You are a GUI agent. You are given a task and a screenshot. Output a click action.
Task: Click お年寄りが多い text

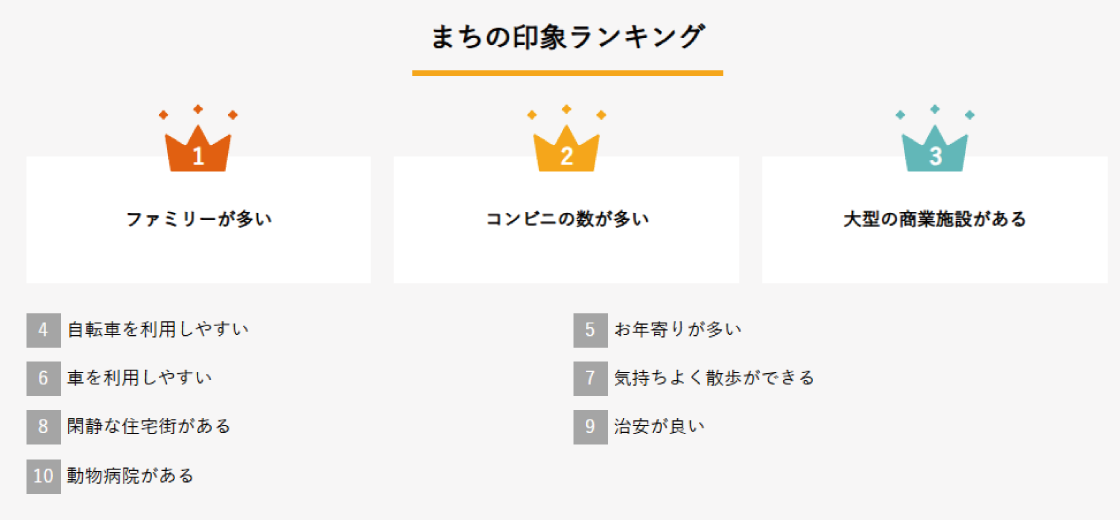click(x=677, y=329)
